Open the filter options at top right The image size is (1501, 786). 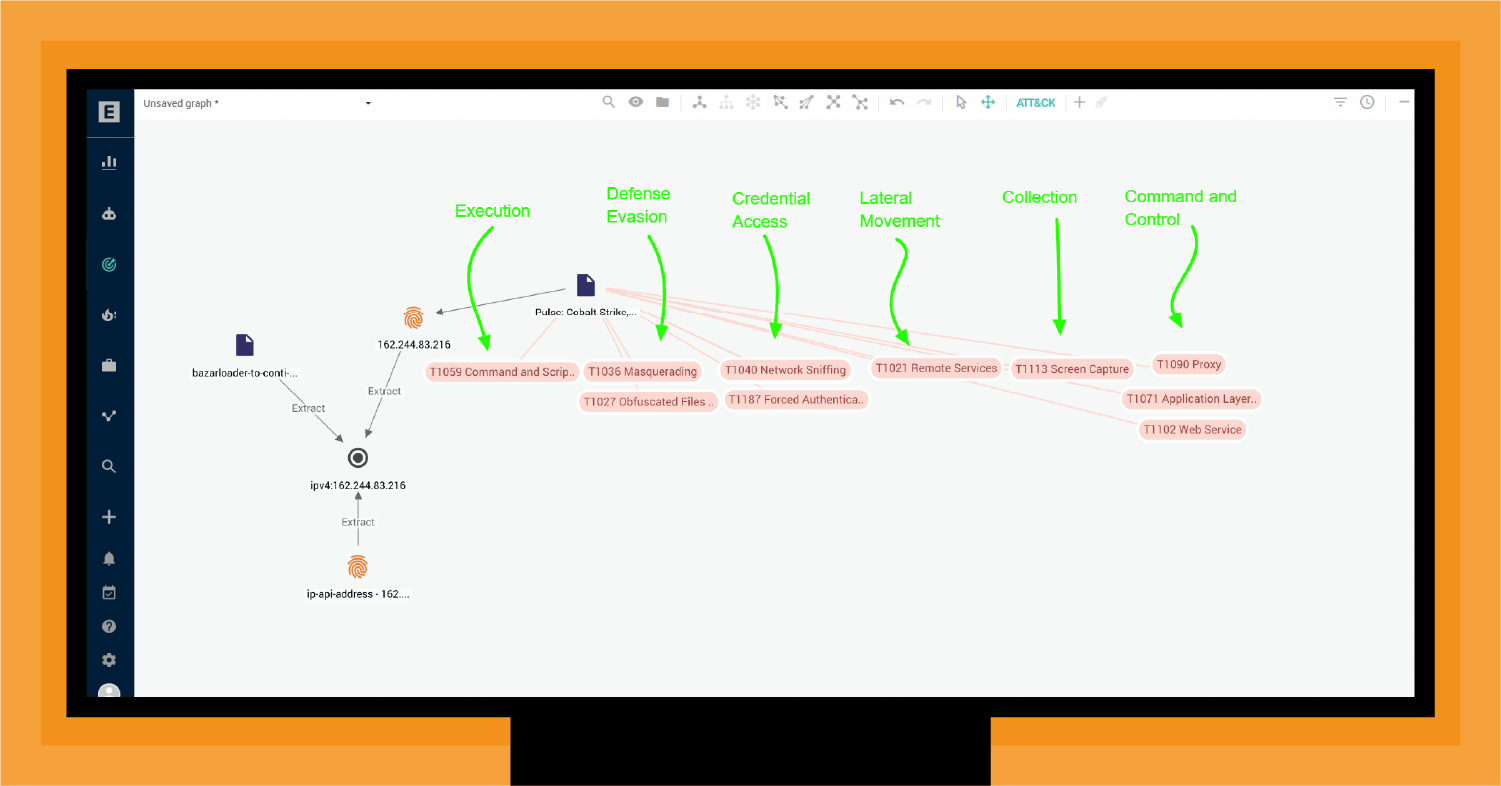click(x=1339, y=102)
